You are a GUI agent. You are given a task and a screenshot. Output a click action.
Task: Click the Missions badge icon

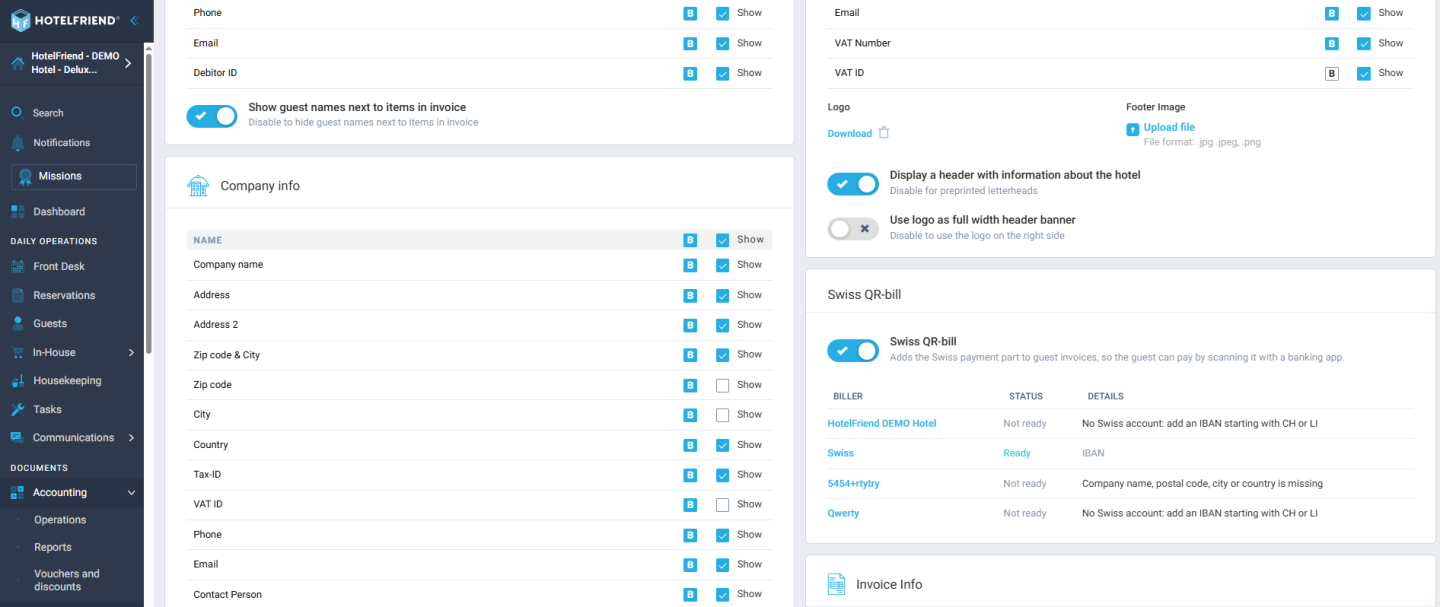click(x=25, y=177)
